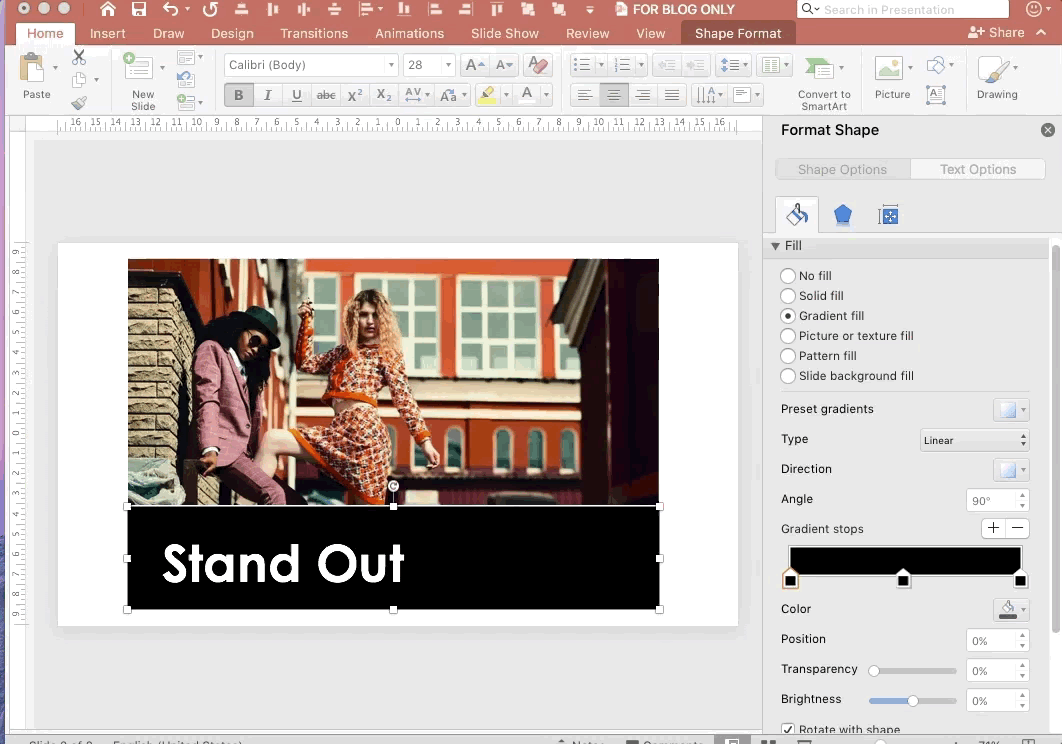Open the Preset gradients dropdown
This screenshot has width=1062, height=744.
click(1011, 410)
